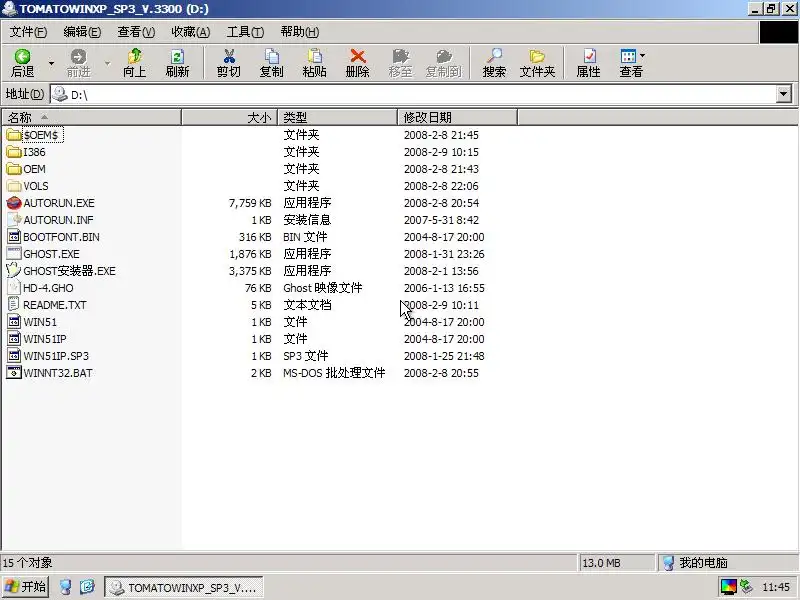Click the address field showing D:\
The height and width of the screenshot is (600, 800).
click(413, 94)
